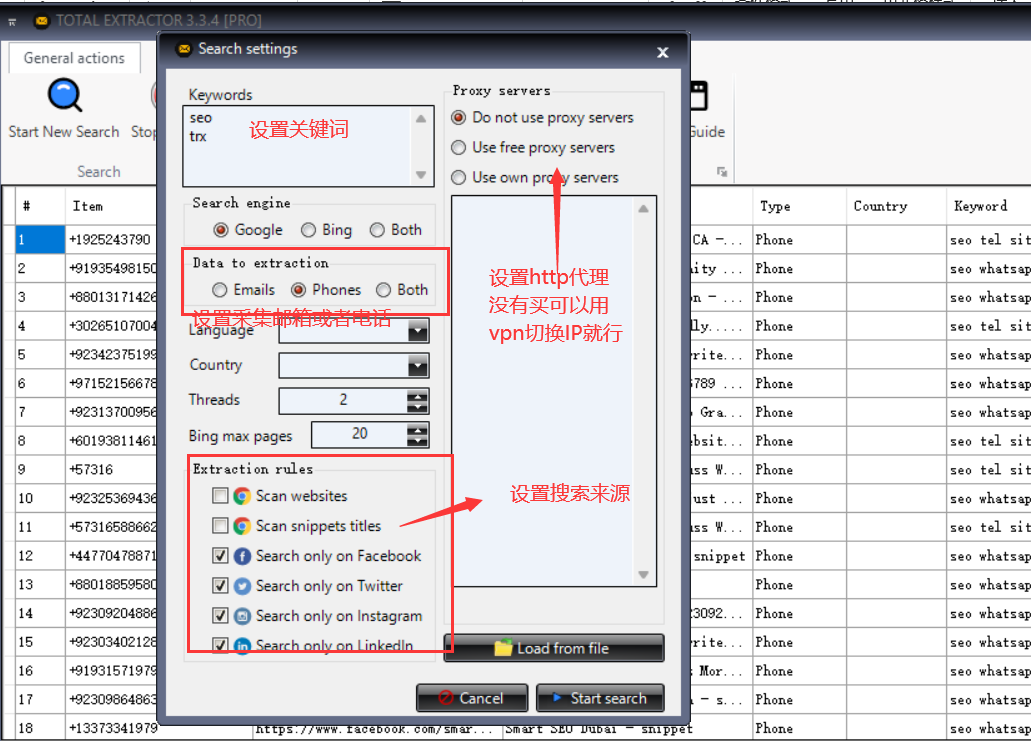The height and width of the screenshot is (741, 1031).
Task: Enable the Scan websites checkbox
Action: pos(218,495)
